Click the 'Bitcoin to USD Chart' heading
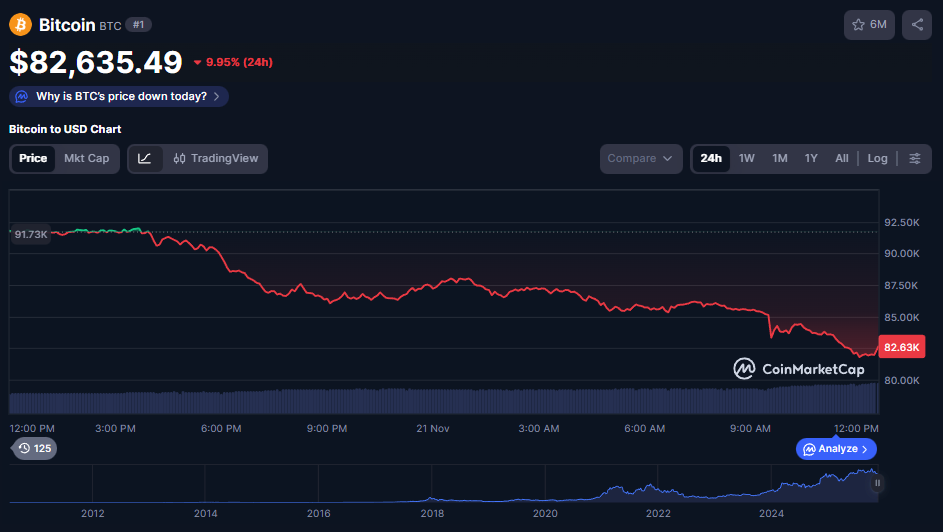The height and width of the screenshot is (532, 943). pos(65,129)
